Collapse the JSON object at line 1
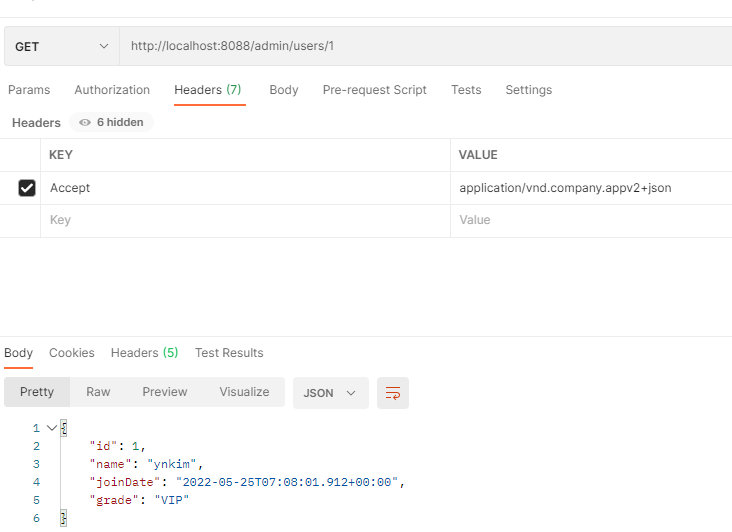This screenshot has height=532, width=732. [52, 428]
